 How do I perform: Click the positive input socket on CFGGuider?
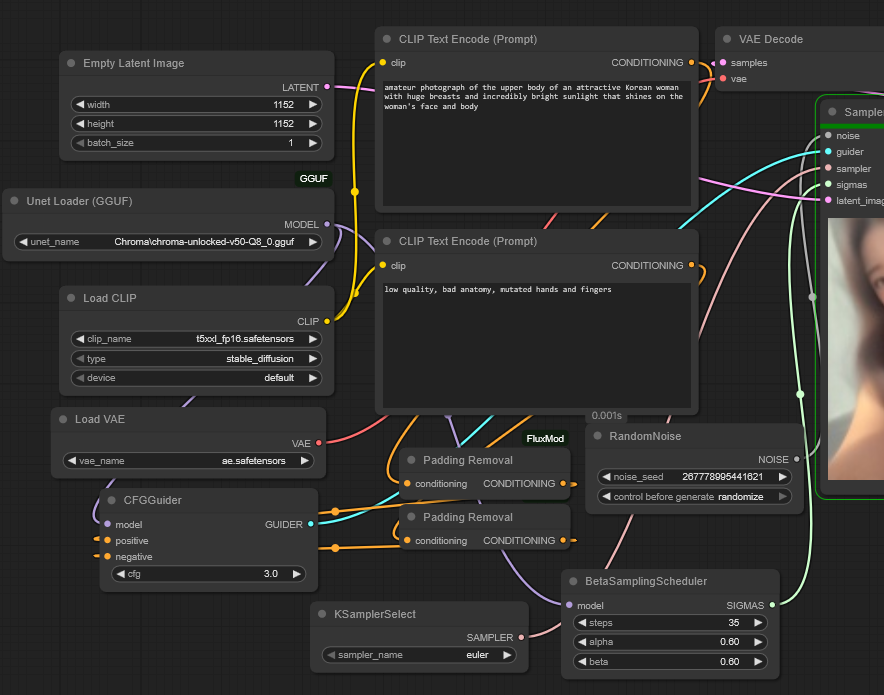click(x=108, y=541)
